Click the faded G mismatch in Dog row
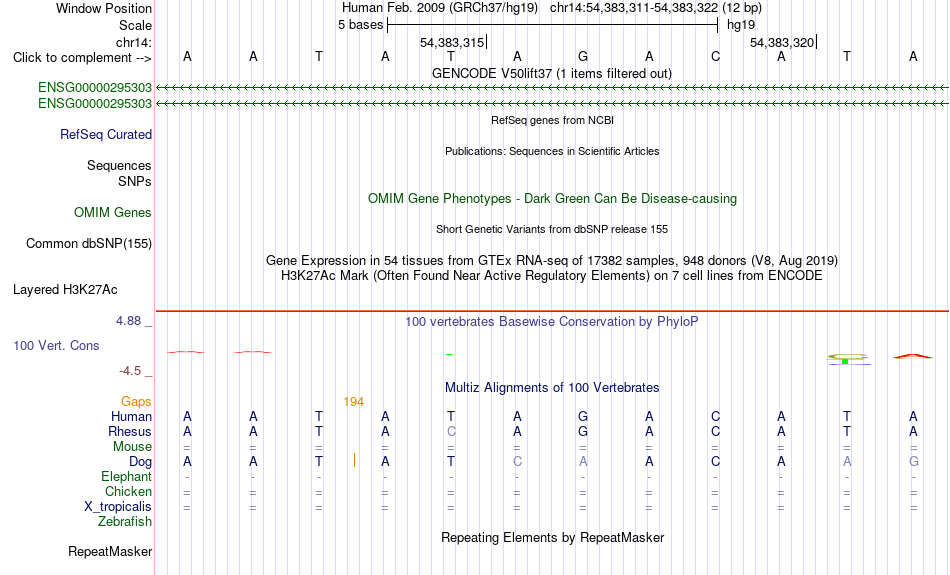The image size is (950, 575). pyautogui.click(x=914, y=461)
